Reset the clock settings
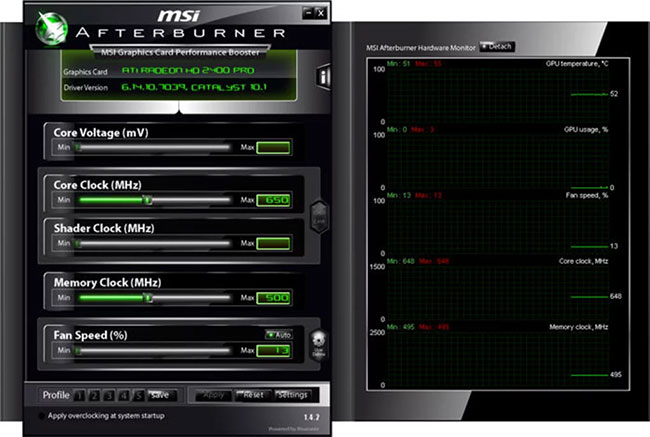 pyautogui.click(x=253, y=395)
